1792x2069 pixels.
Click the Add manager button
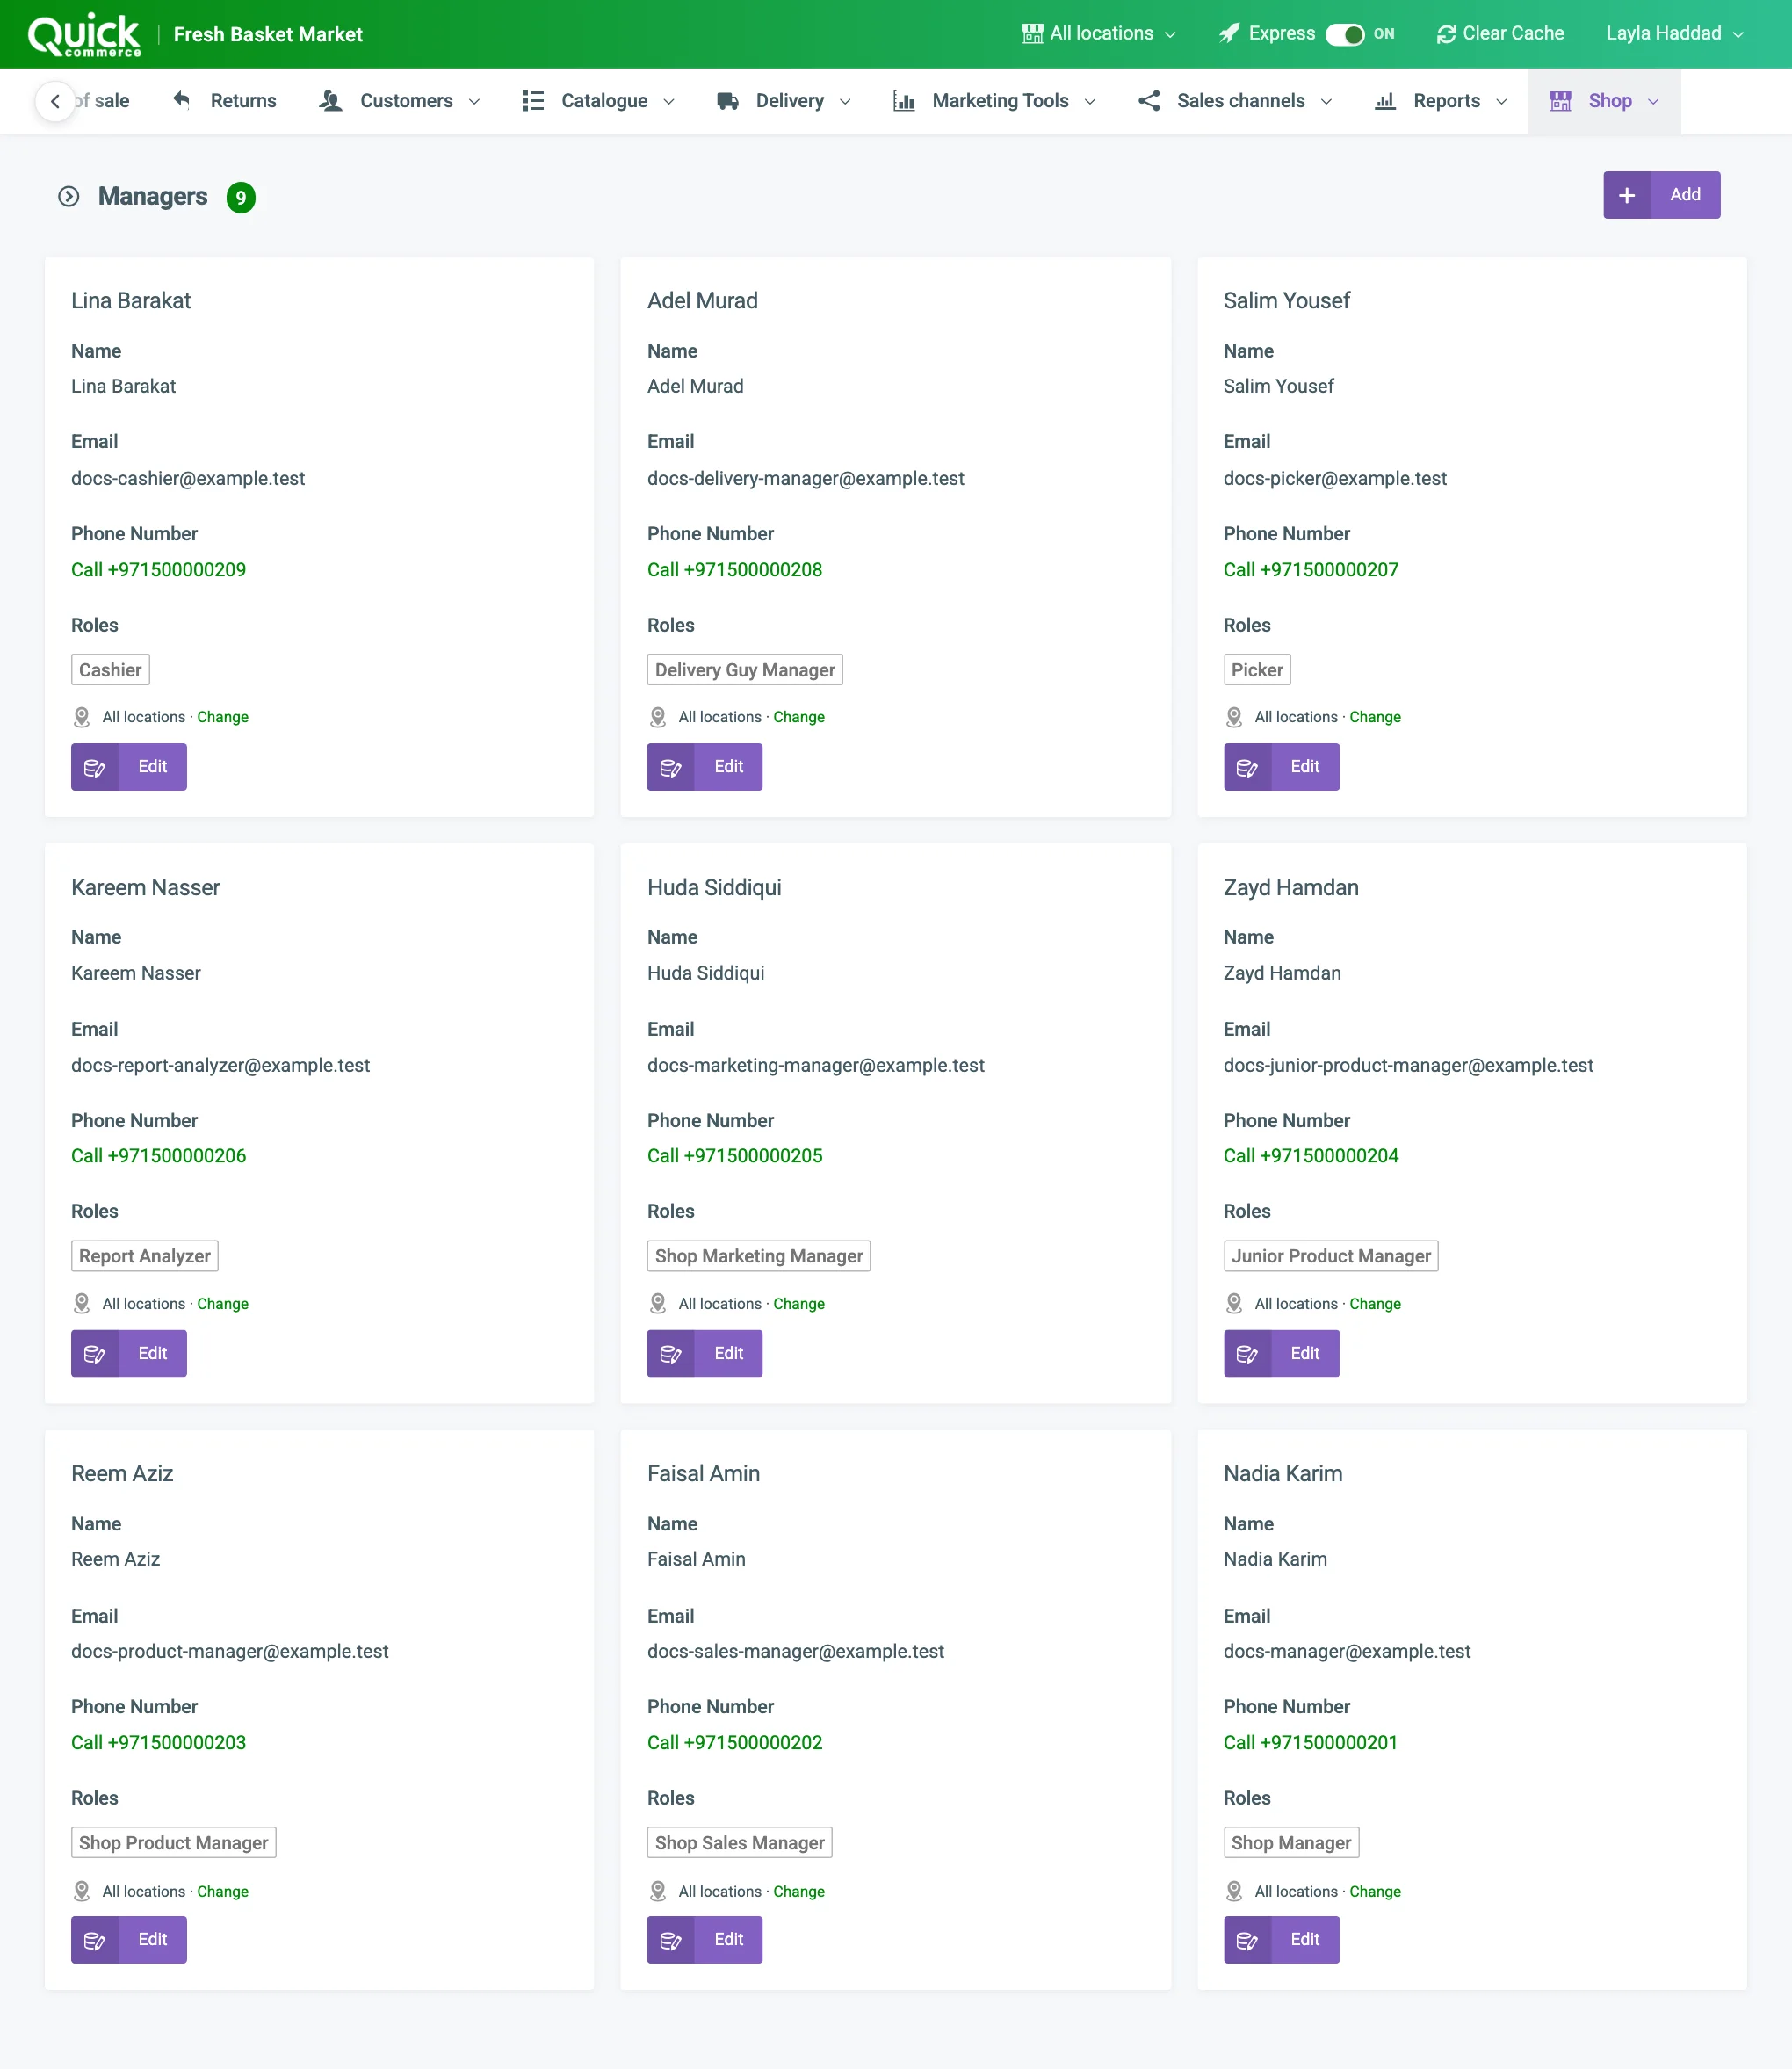pos(1662,195)
